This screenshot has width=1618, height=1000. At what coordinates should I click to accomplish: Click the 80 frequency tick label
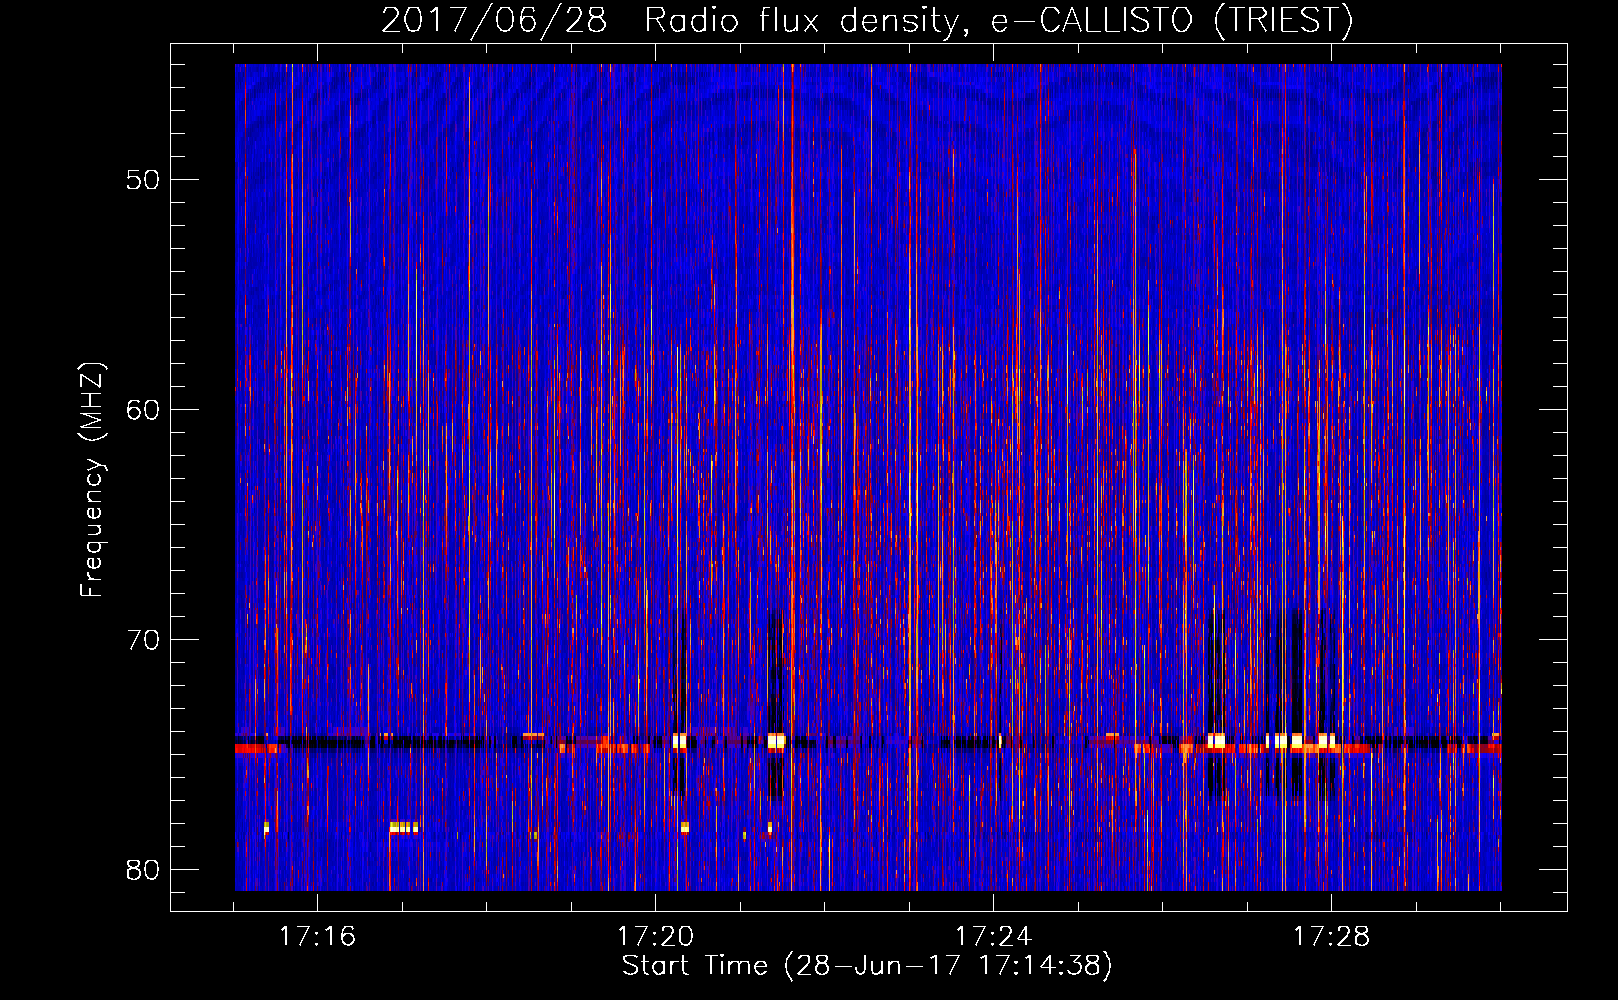coord(143,870)
